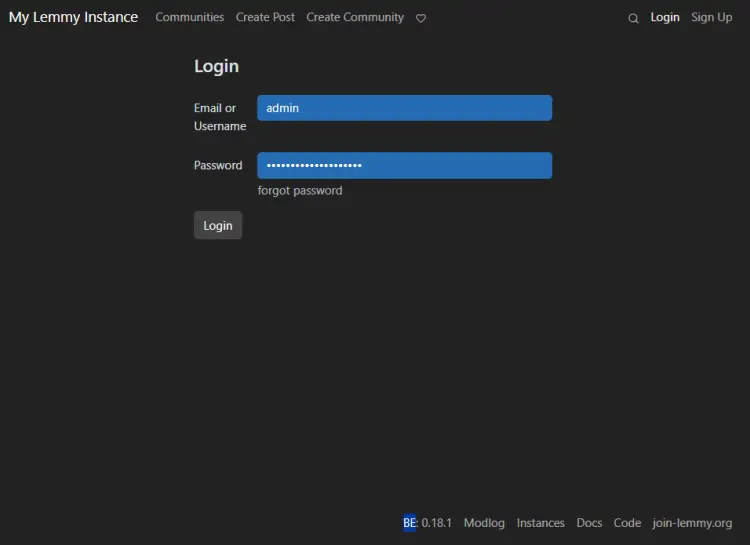Image resolution: width=750 pixels, height=545 pixels.
Task: Open the Docs footer link
Action: (589, 523)
